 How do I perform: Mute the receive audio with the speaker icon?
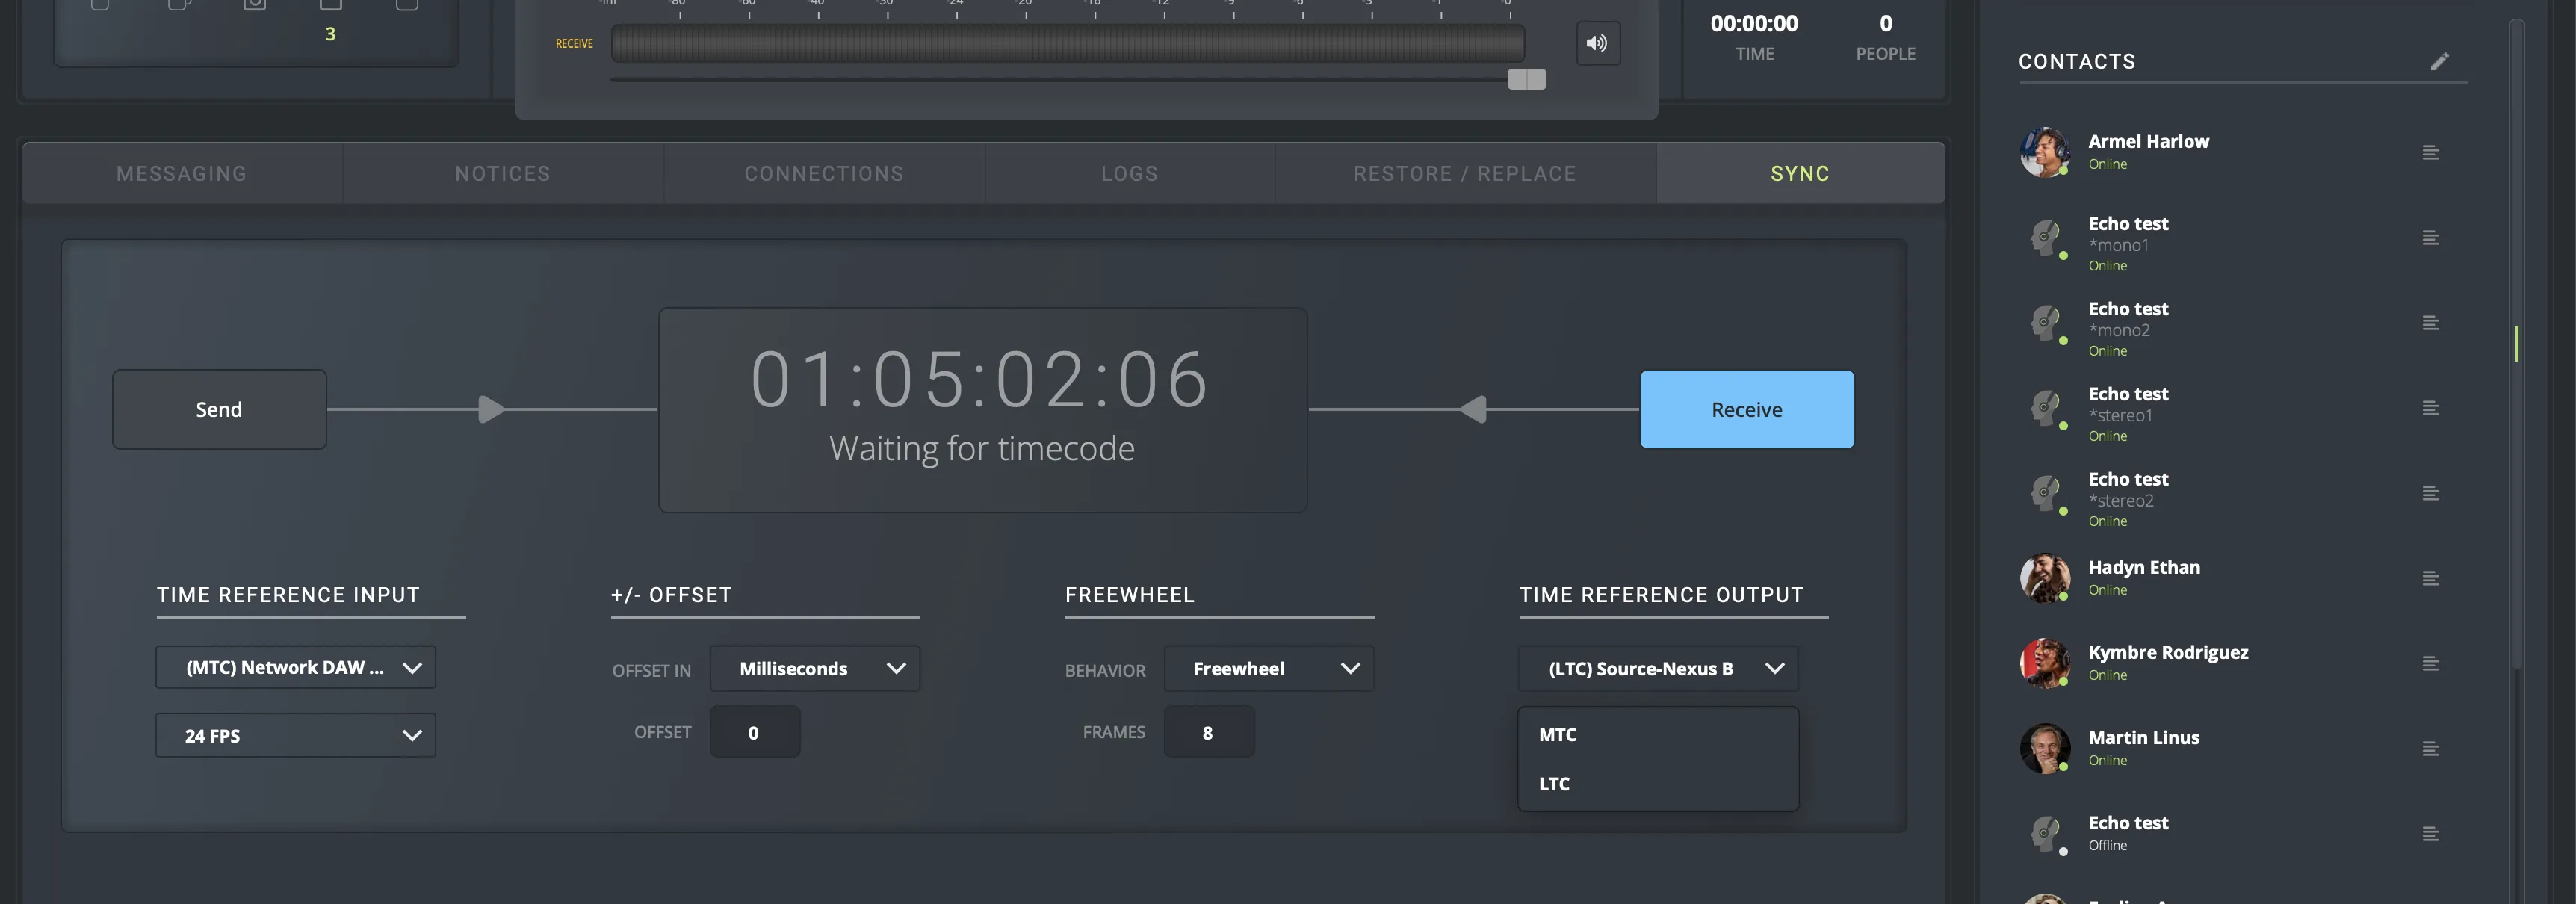pyautogui.click(x=1597, y=43)
